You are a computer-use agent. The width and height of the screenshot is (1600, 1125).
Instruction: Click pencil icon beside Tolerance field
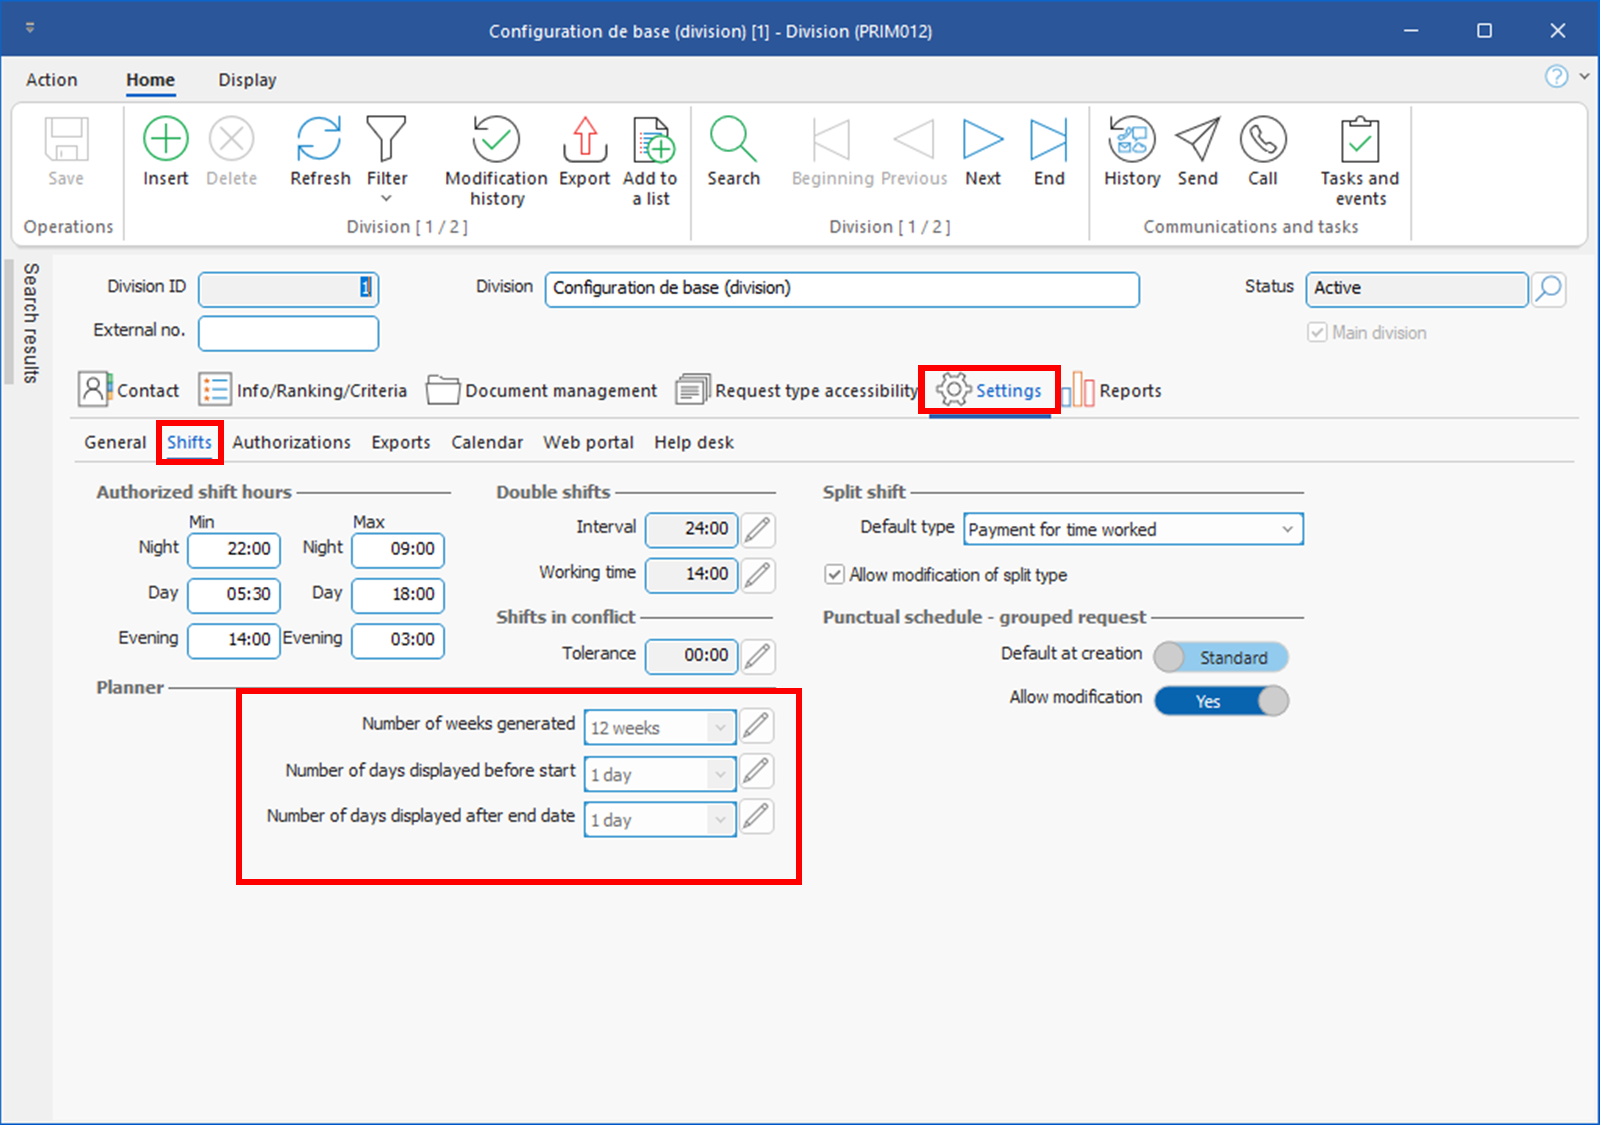click(758, 656)
